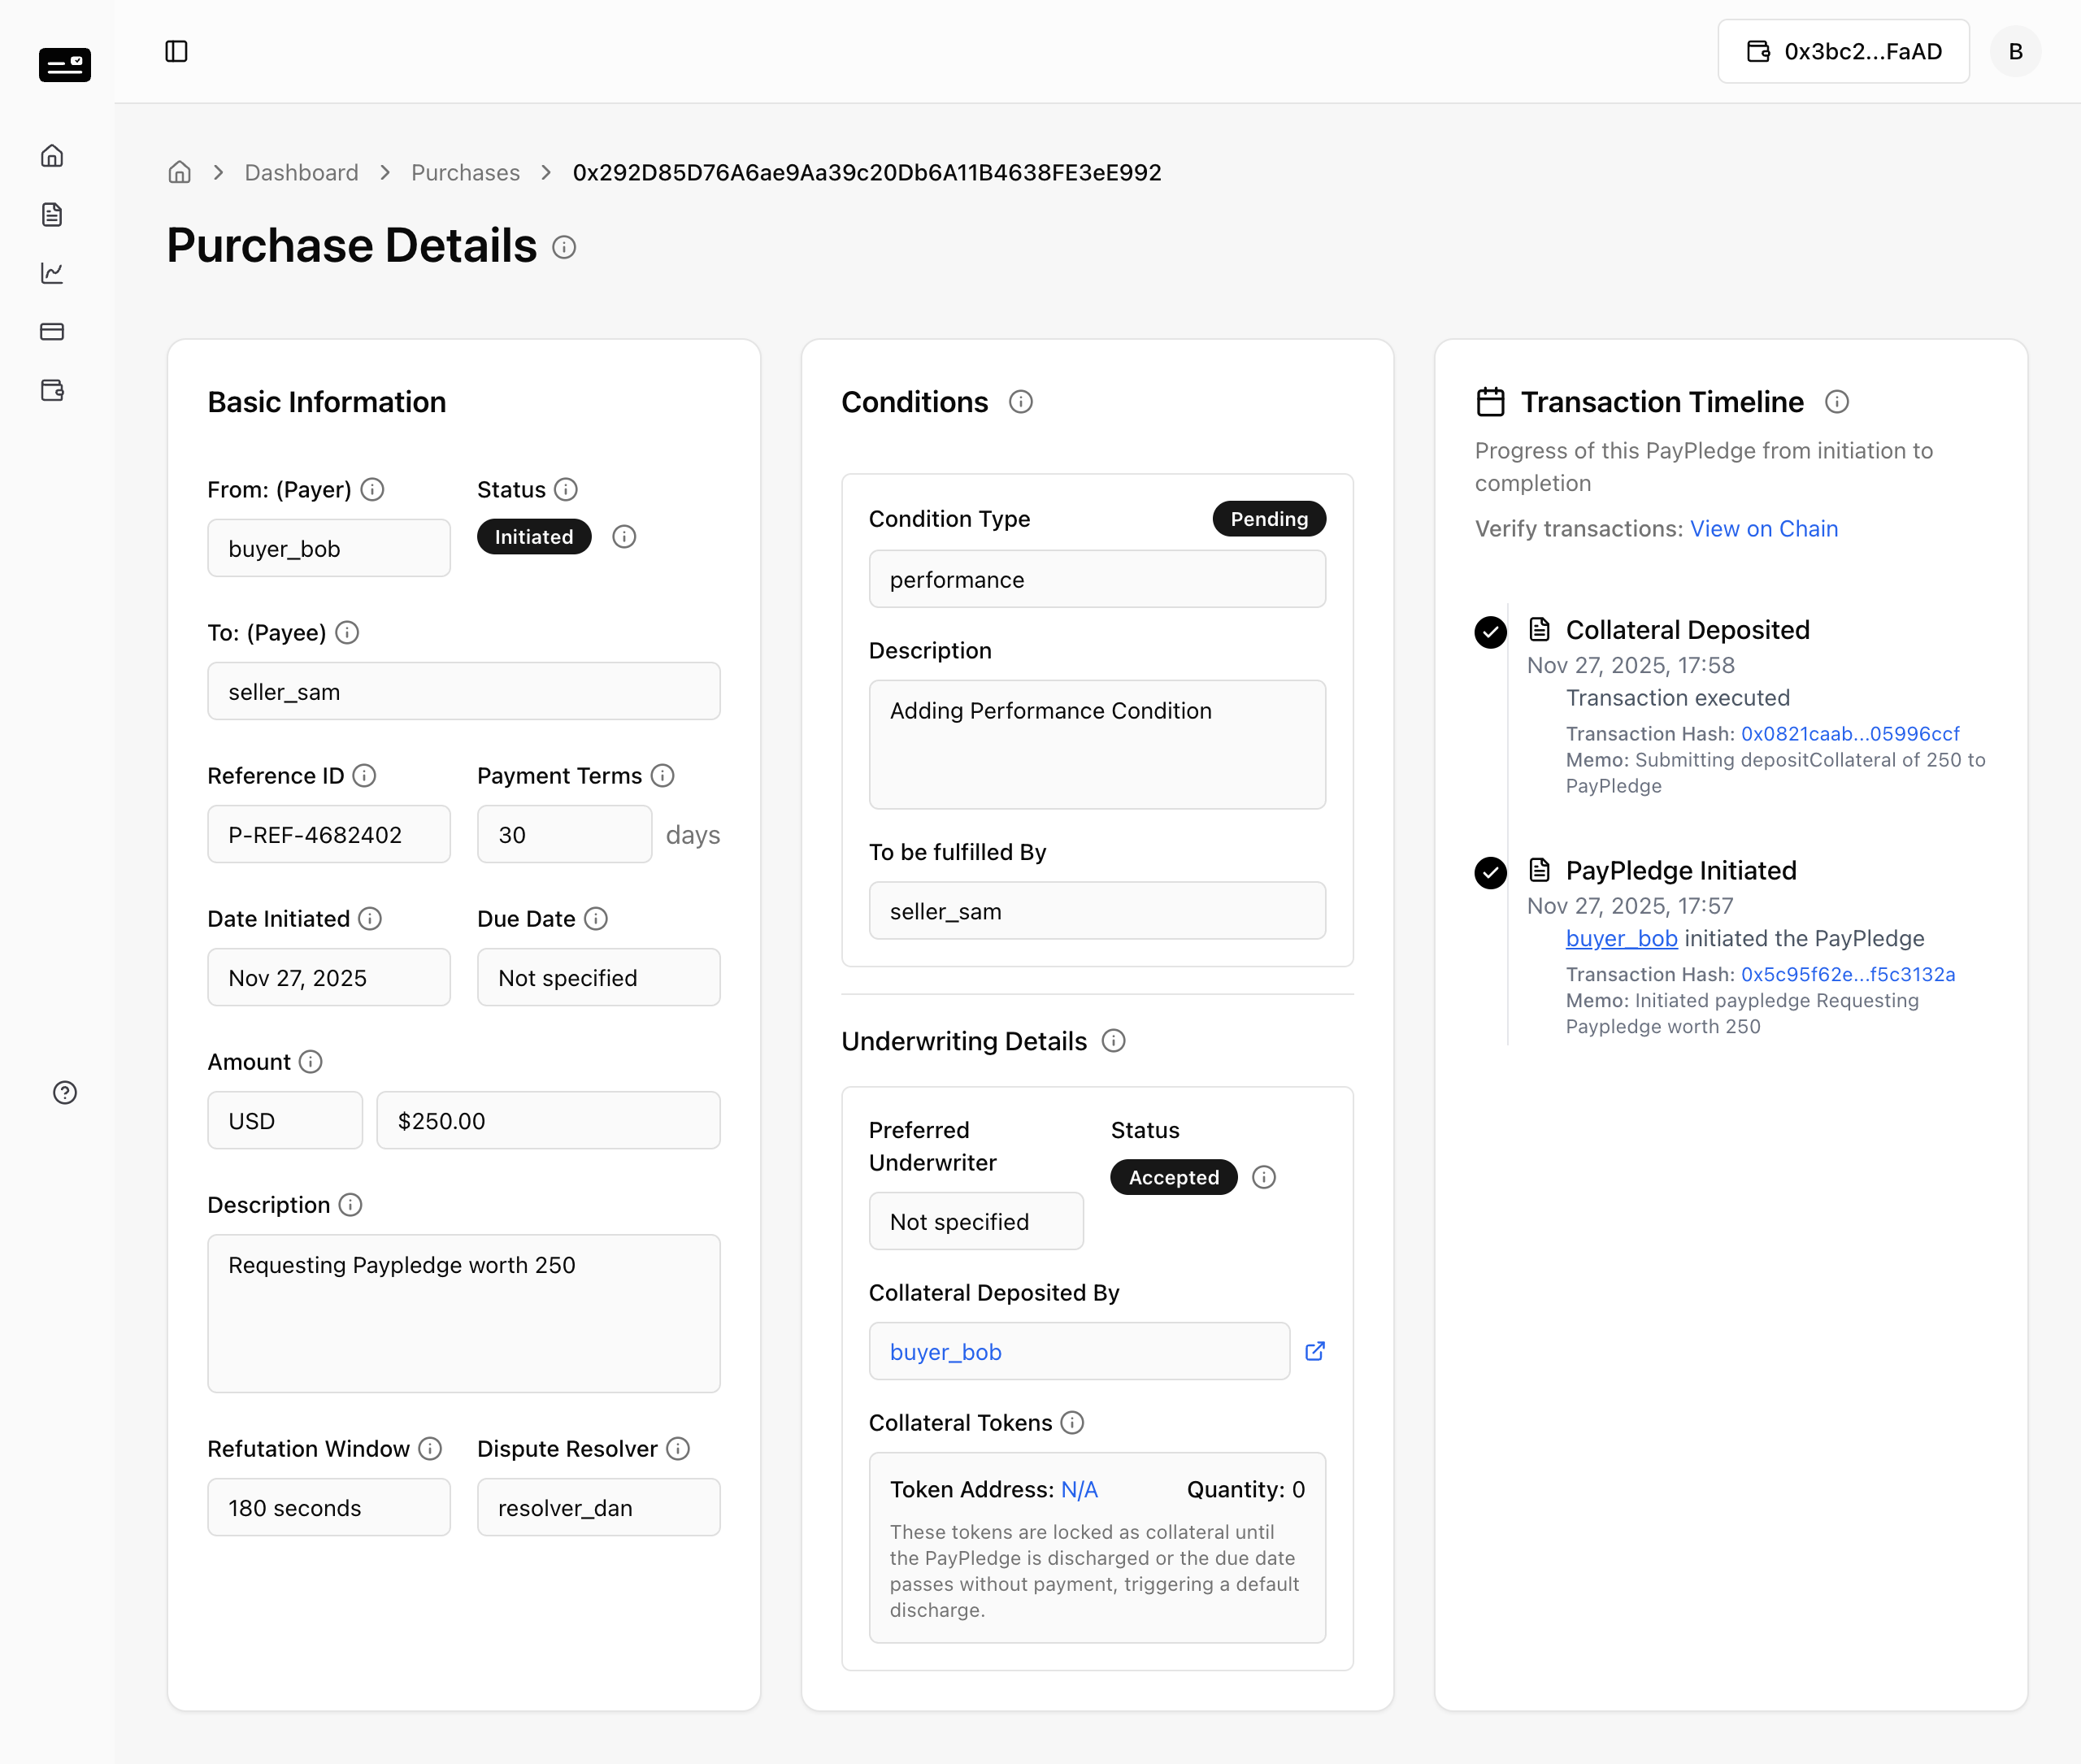
Task: Click the breadcrumb home icon
Action: pyautogui.click(x=180, y=172)
